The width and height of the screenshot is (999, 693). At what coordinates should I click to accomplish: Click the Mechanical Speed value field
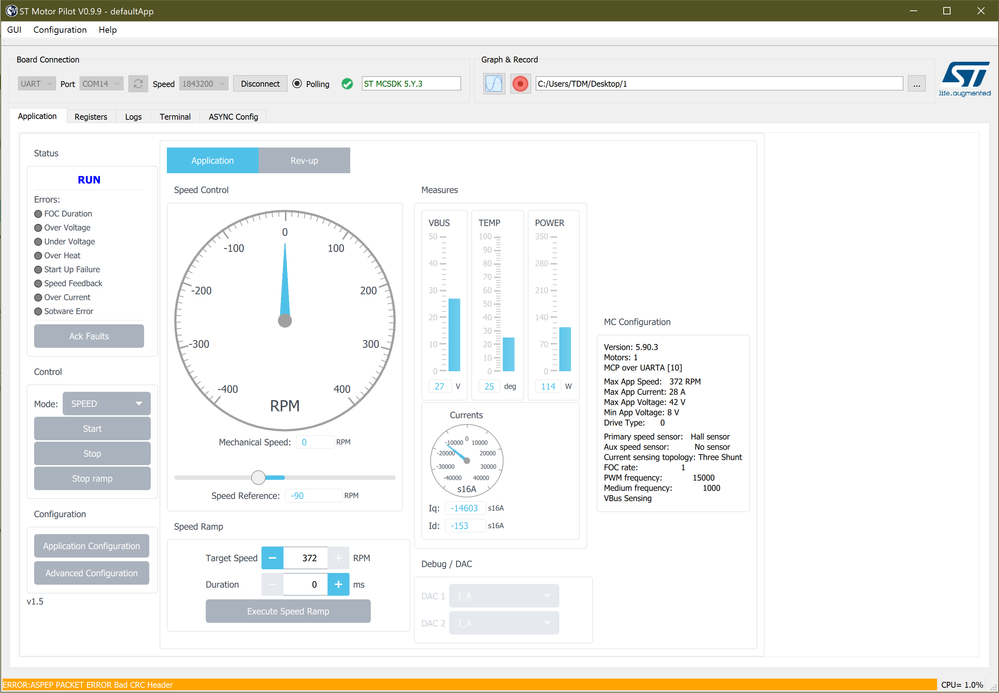[x=315, y=442]
